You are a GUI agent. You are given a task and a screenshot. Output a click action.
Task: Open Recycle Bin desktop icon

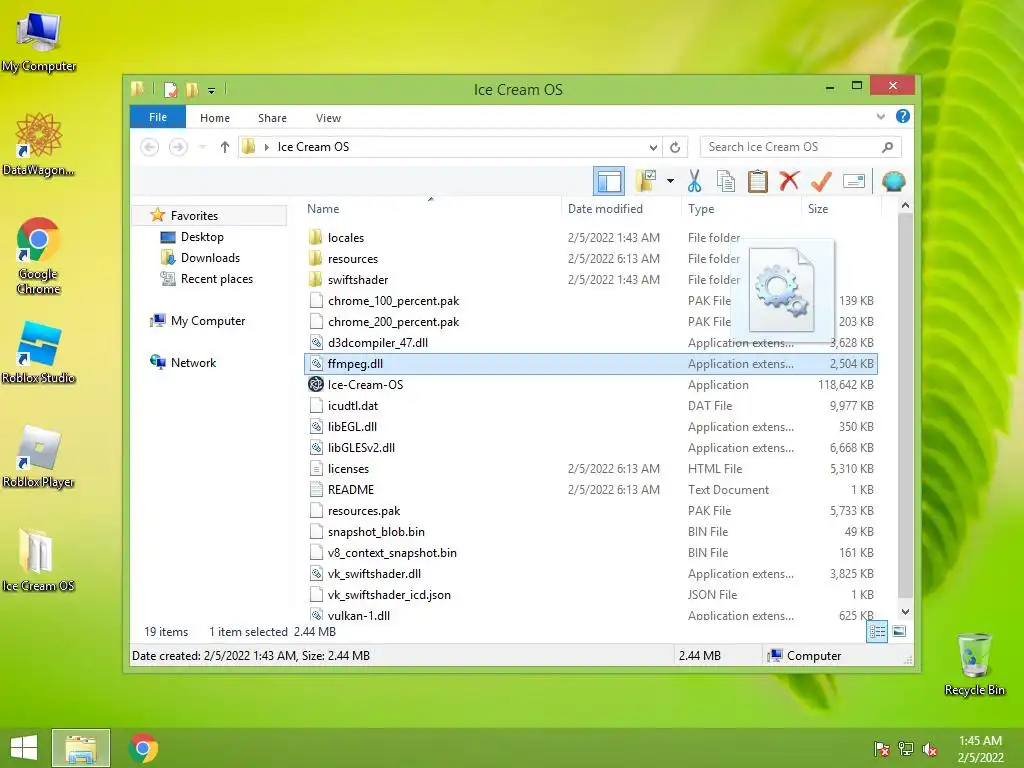974,664
